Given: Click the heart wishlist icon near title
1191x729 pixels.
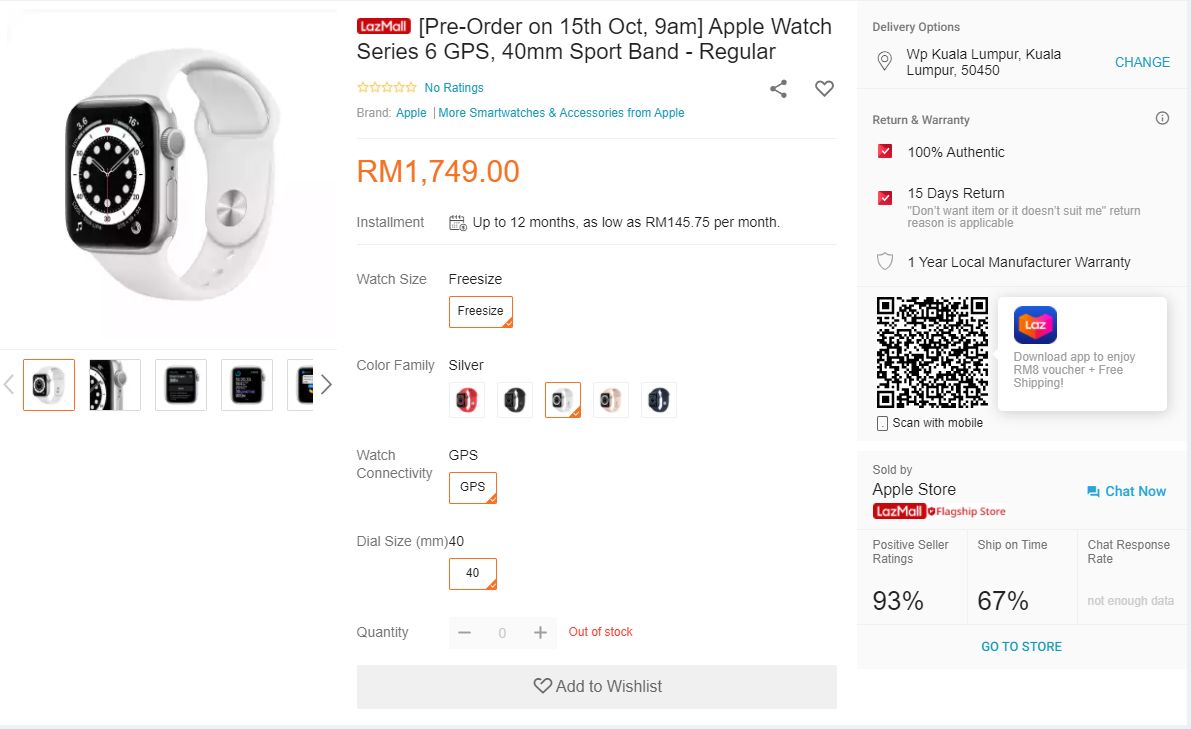Looking at the screenshot, I should (824, 89).
